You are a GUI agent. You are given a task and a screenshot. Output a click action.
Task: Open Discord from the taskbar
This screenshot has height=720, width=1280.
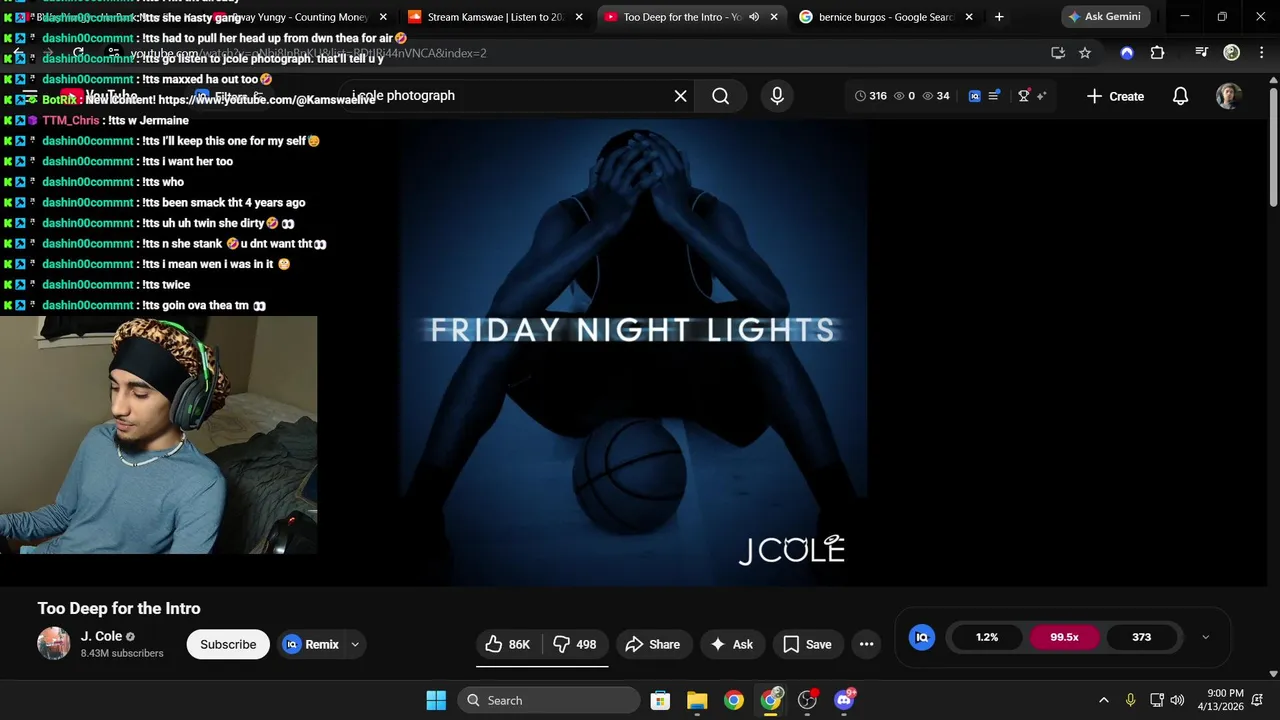pos(844,700)
